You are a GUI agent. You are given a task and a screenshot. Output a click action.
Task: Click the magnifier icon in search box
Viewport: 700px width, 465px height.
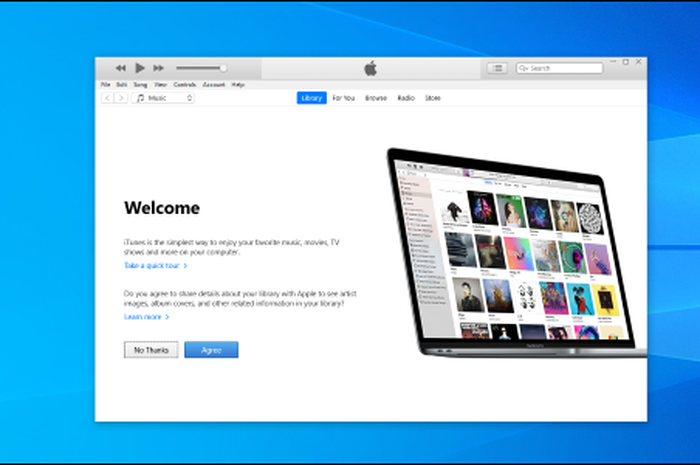point(524,68)
